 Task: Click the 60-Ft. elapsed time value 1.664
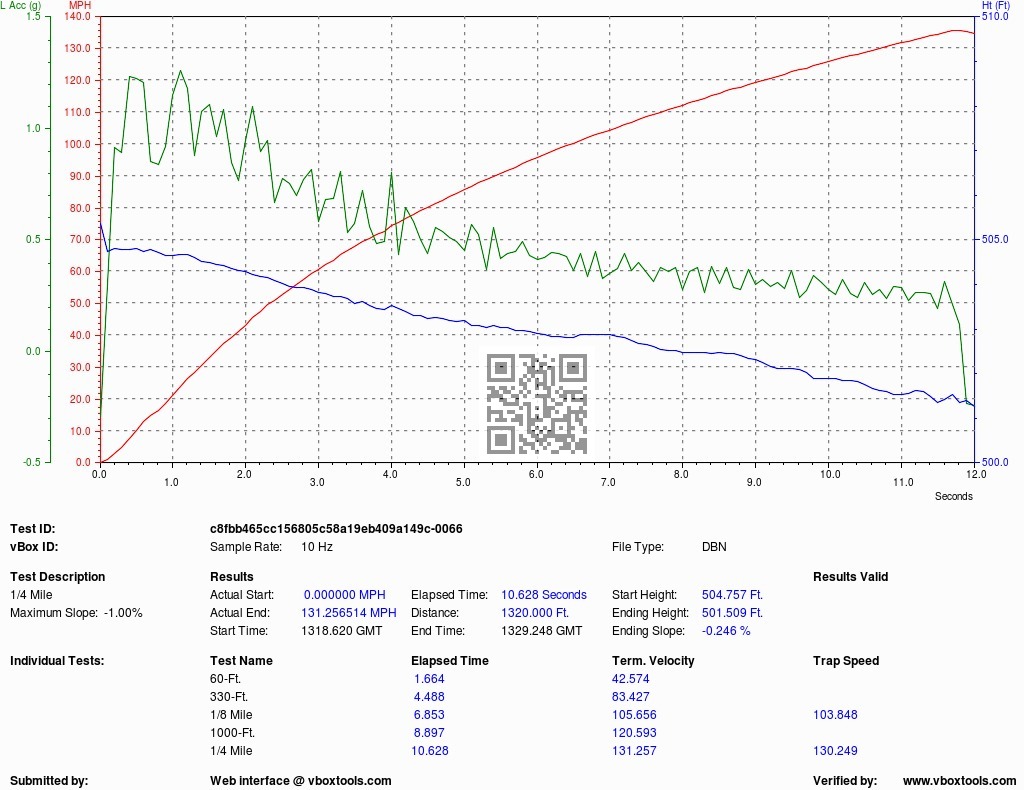point(429,678)
